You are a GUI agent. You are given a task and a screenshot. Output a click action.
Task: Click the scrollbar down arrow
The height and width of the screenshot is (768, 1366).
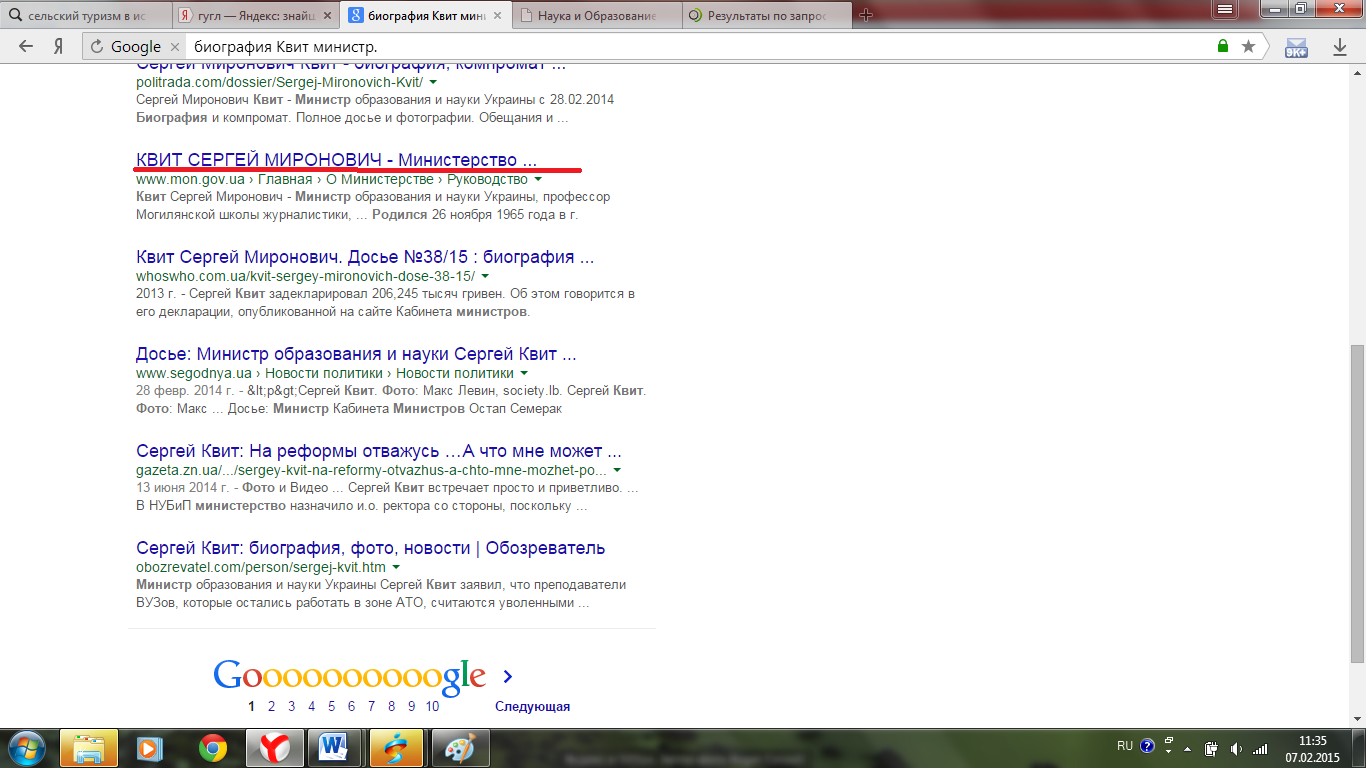1357,718
